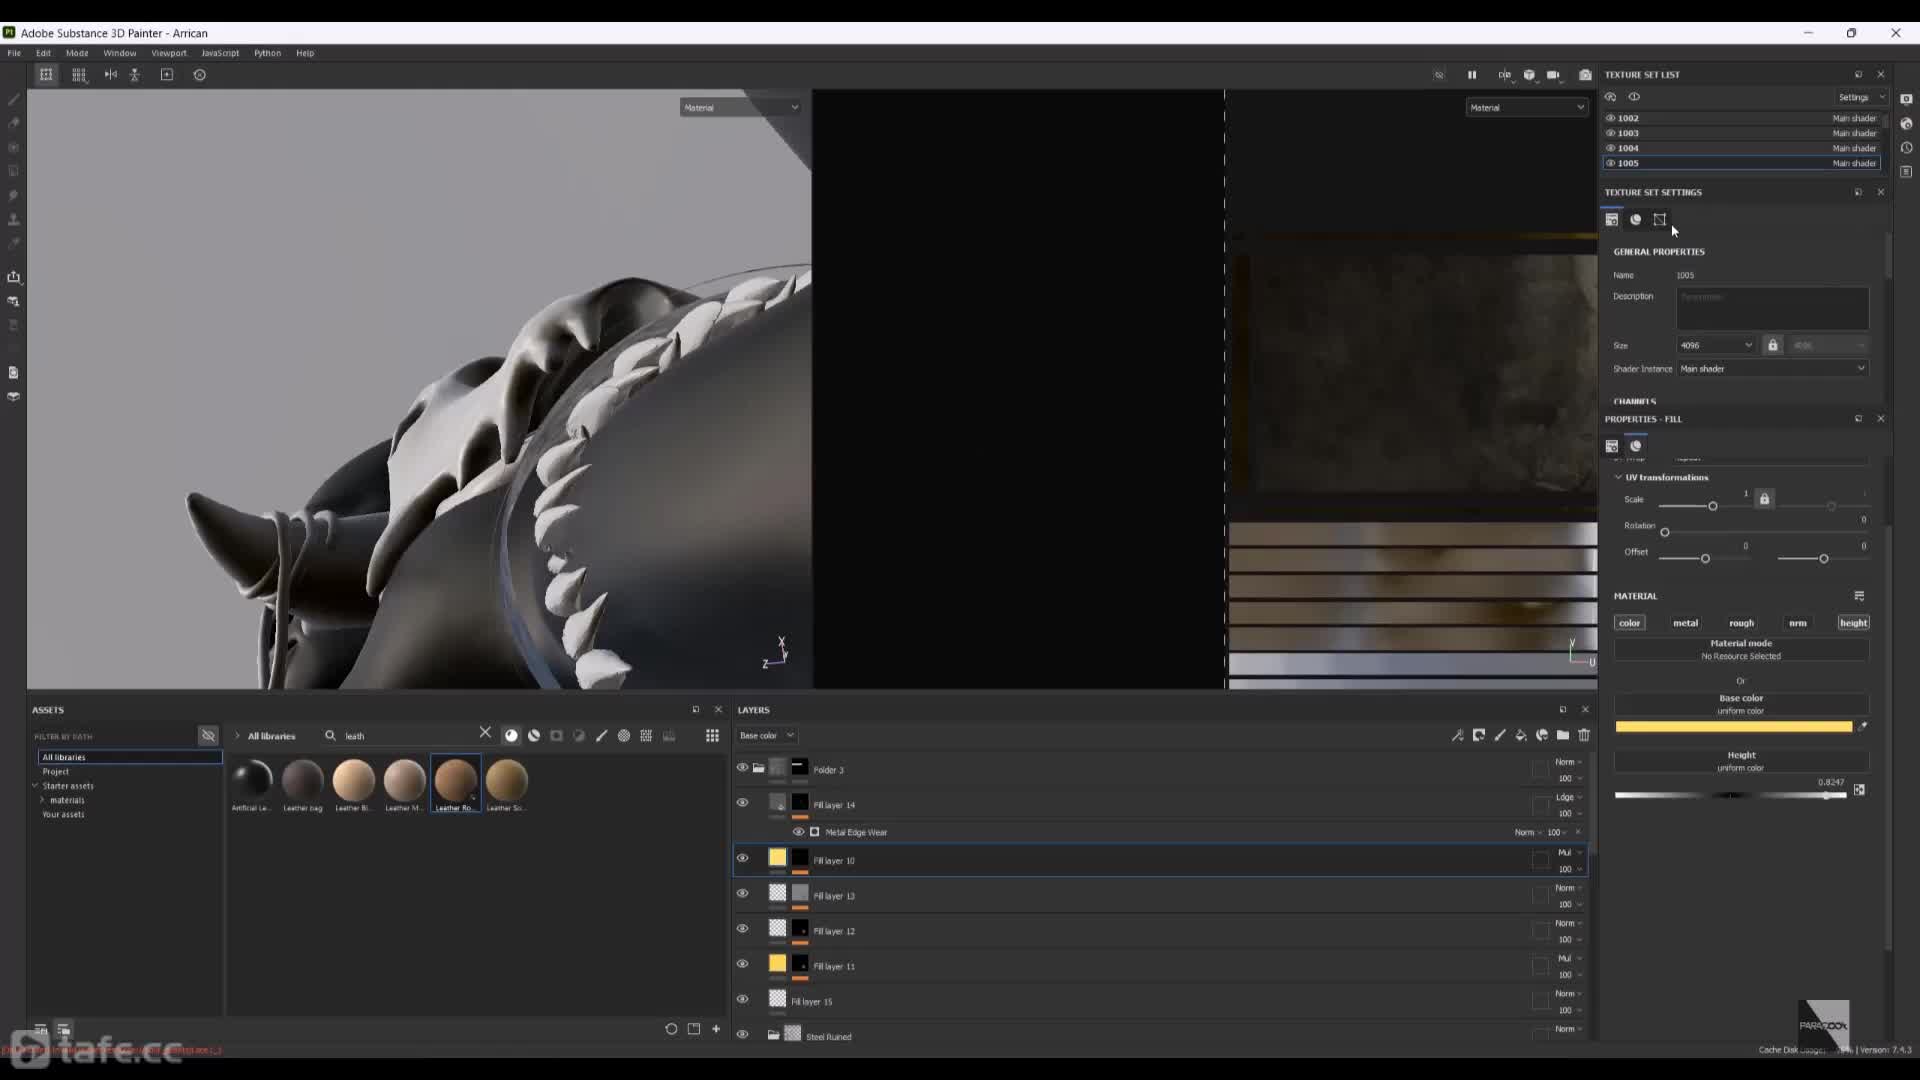
Task: Toggle the rough channel button in Material
Action: point(1742,623)
